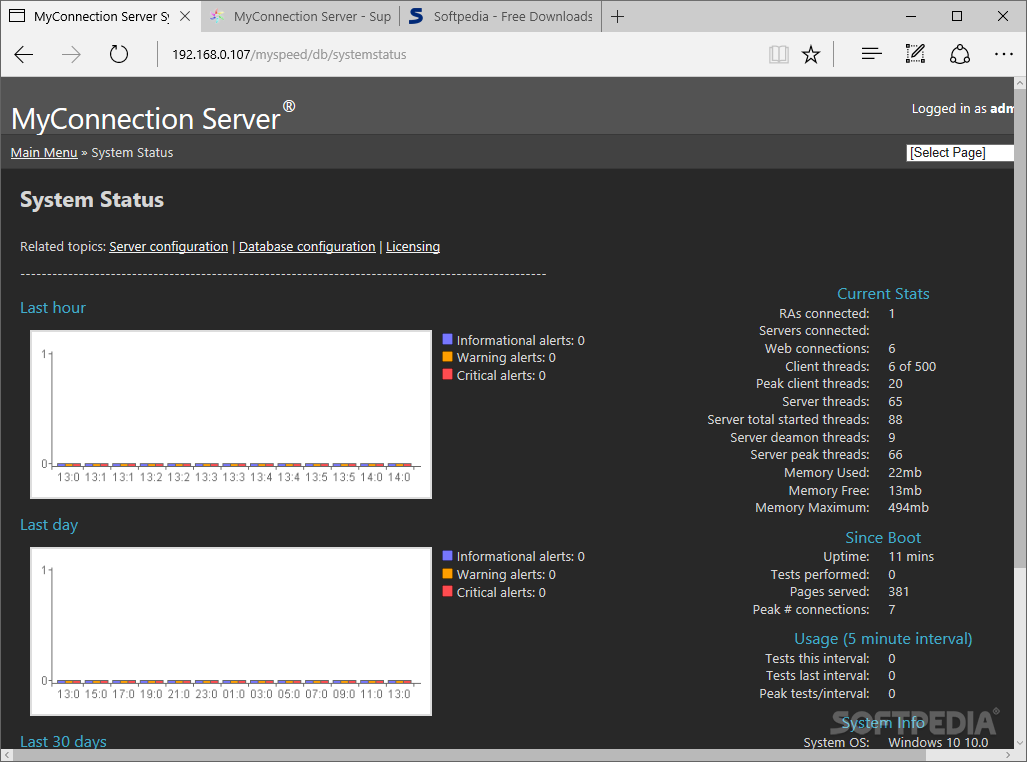The height and width of the screenshot is (762, 1027).
Task: Click blue Informational alerts swatch in Last day
Action: 447,555
